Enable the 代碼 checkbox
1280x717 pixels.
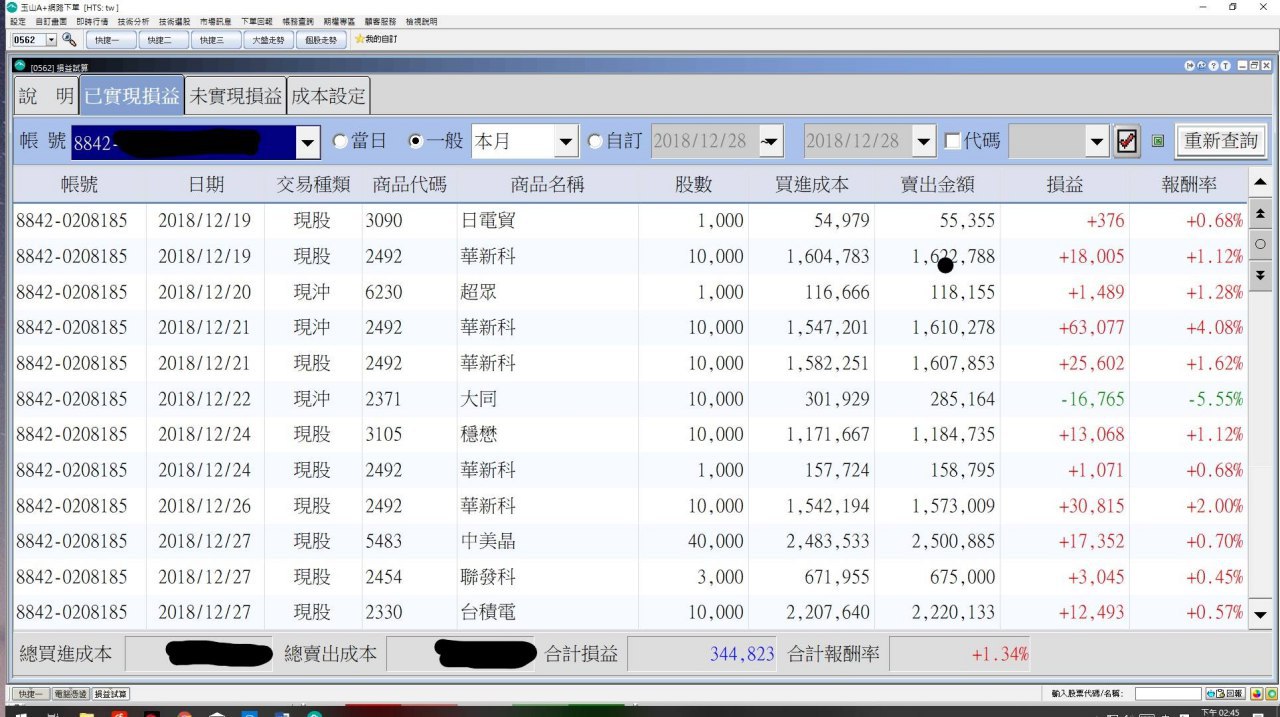pos(953,141)
